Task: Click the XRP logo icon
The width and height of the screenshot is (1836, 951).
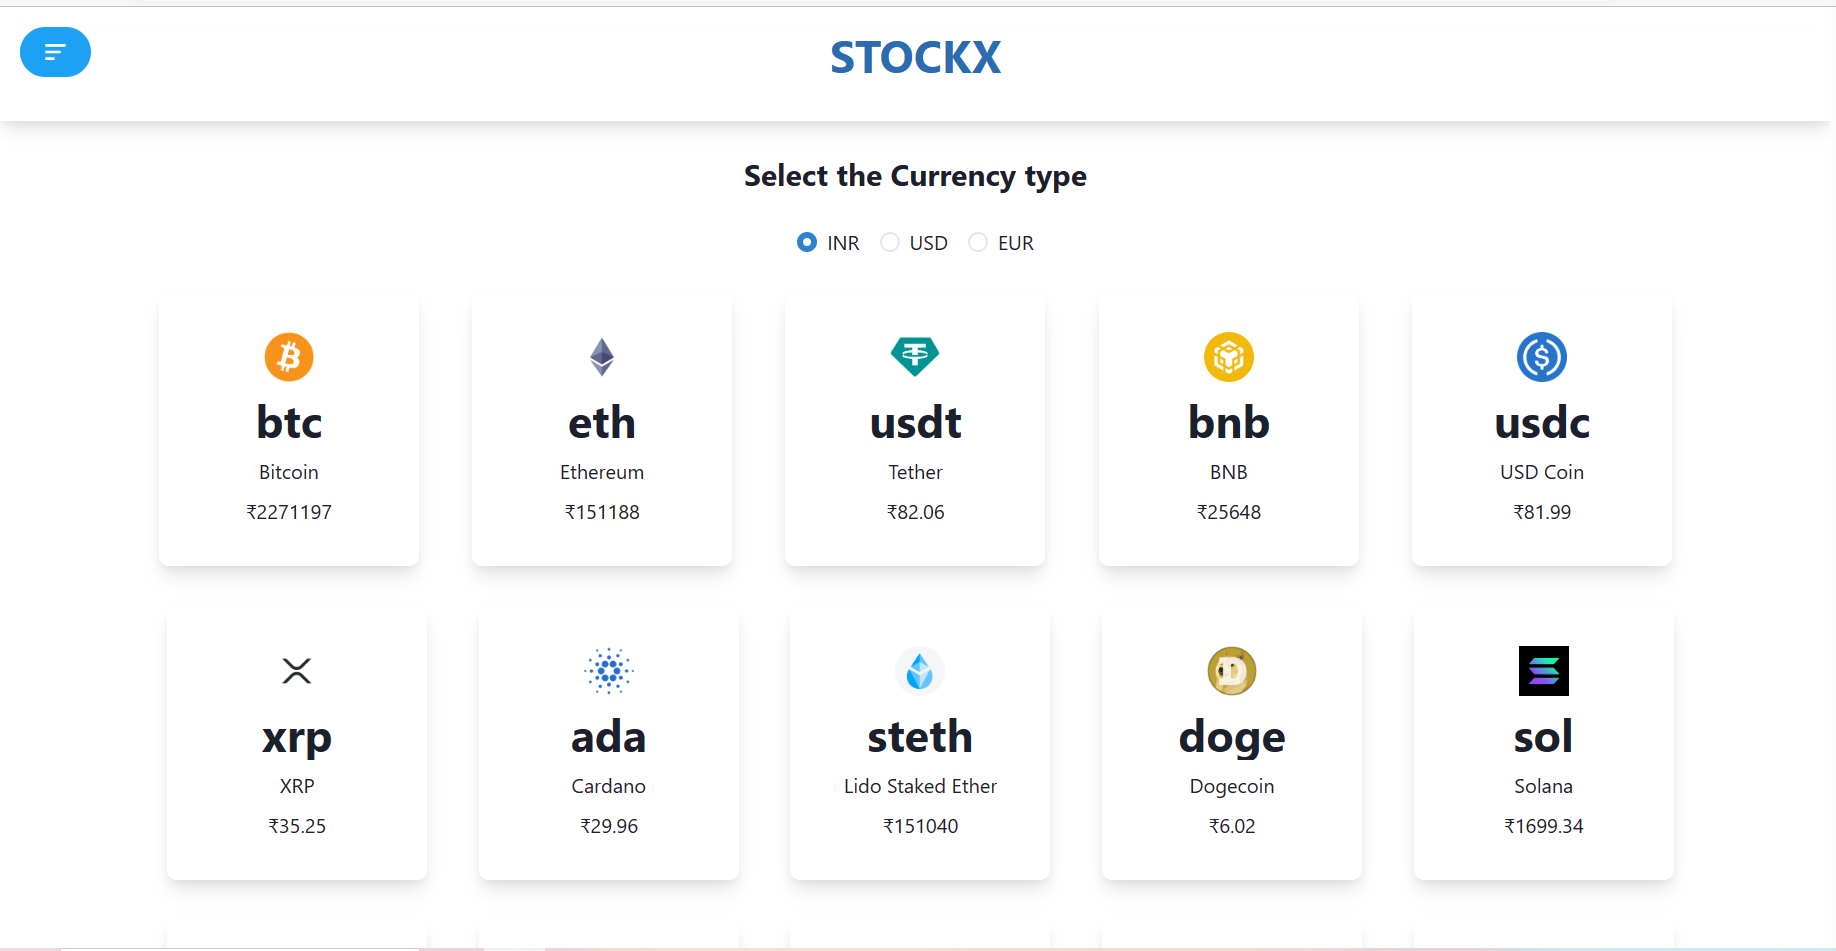Action: 297,671
